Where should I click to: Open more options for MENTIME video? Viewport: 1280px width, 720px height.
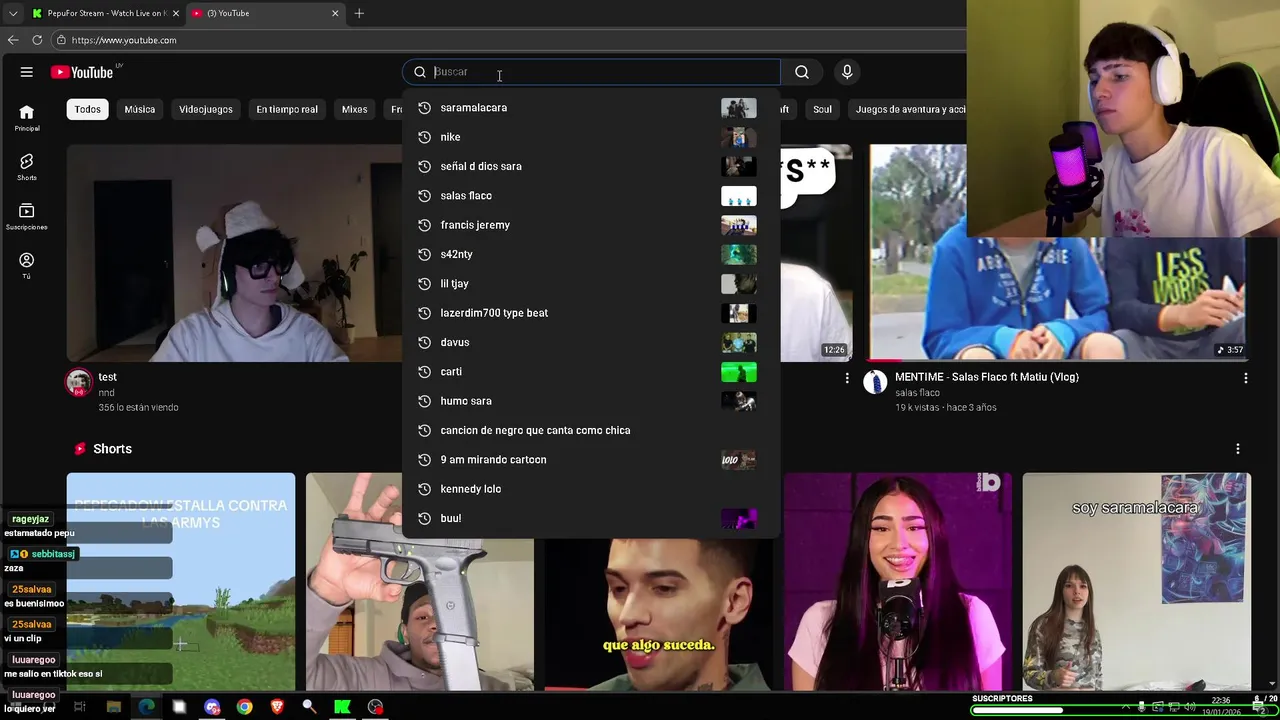point(1245,378)
